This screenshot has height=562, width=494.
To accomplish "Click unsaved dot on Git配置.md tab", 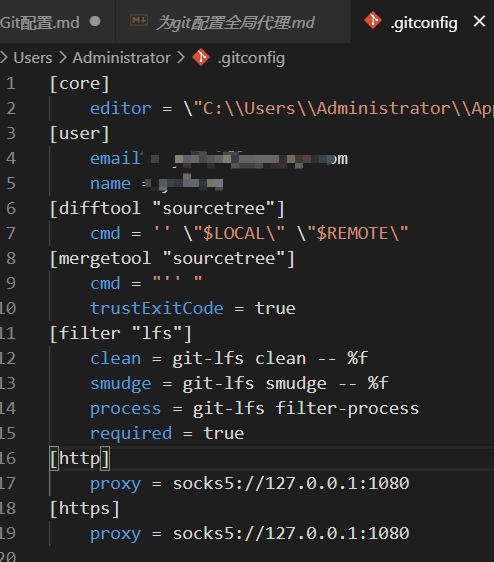I will 95,21.
